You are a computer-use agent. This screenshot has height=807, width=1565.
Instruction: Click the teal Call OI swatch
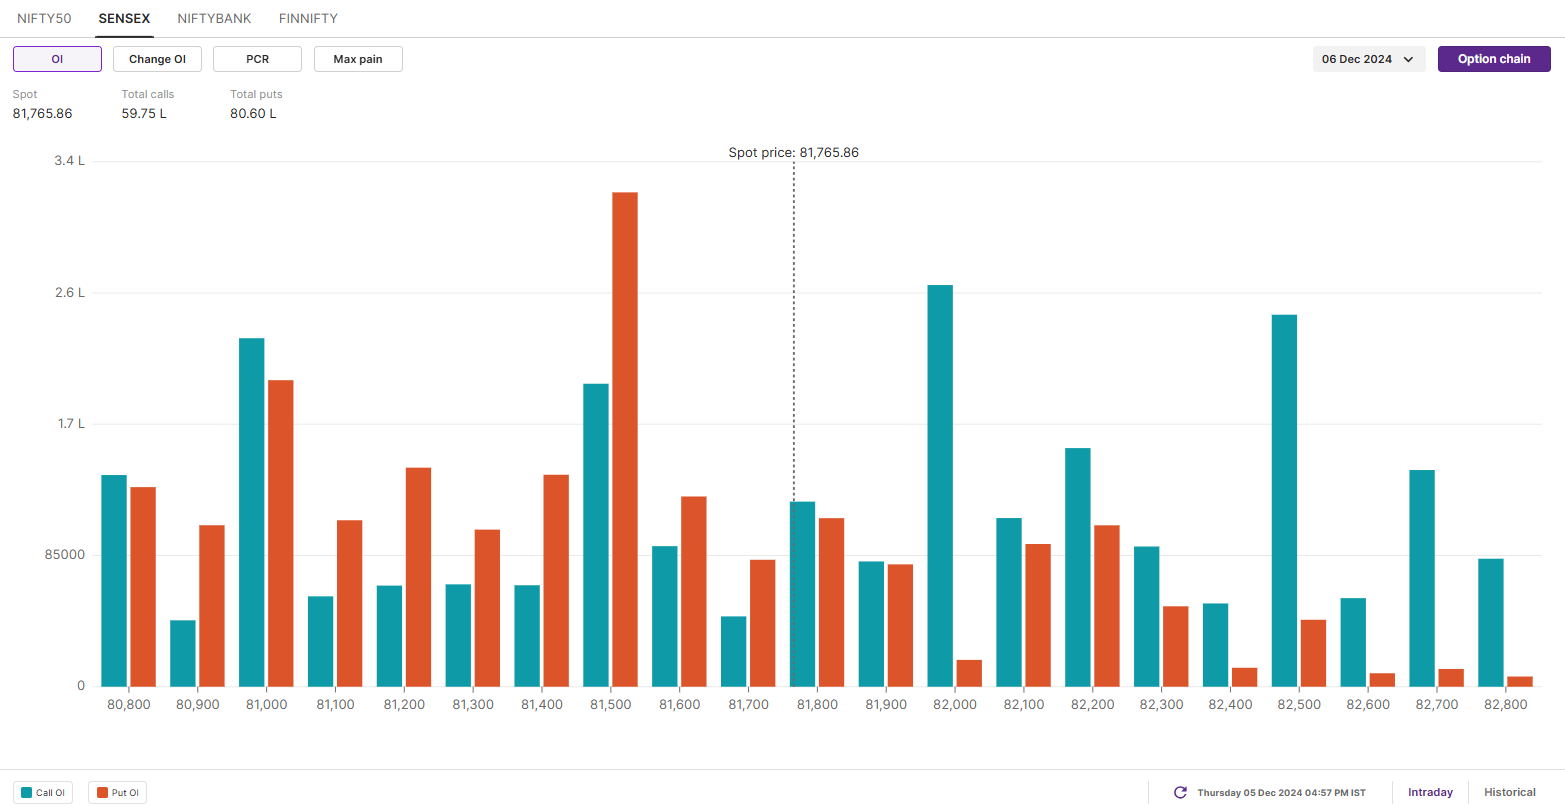26,793
